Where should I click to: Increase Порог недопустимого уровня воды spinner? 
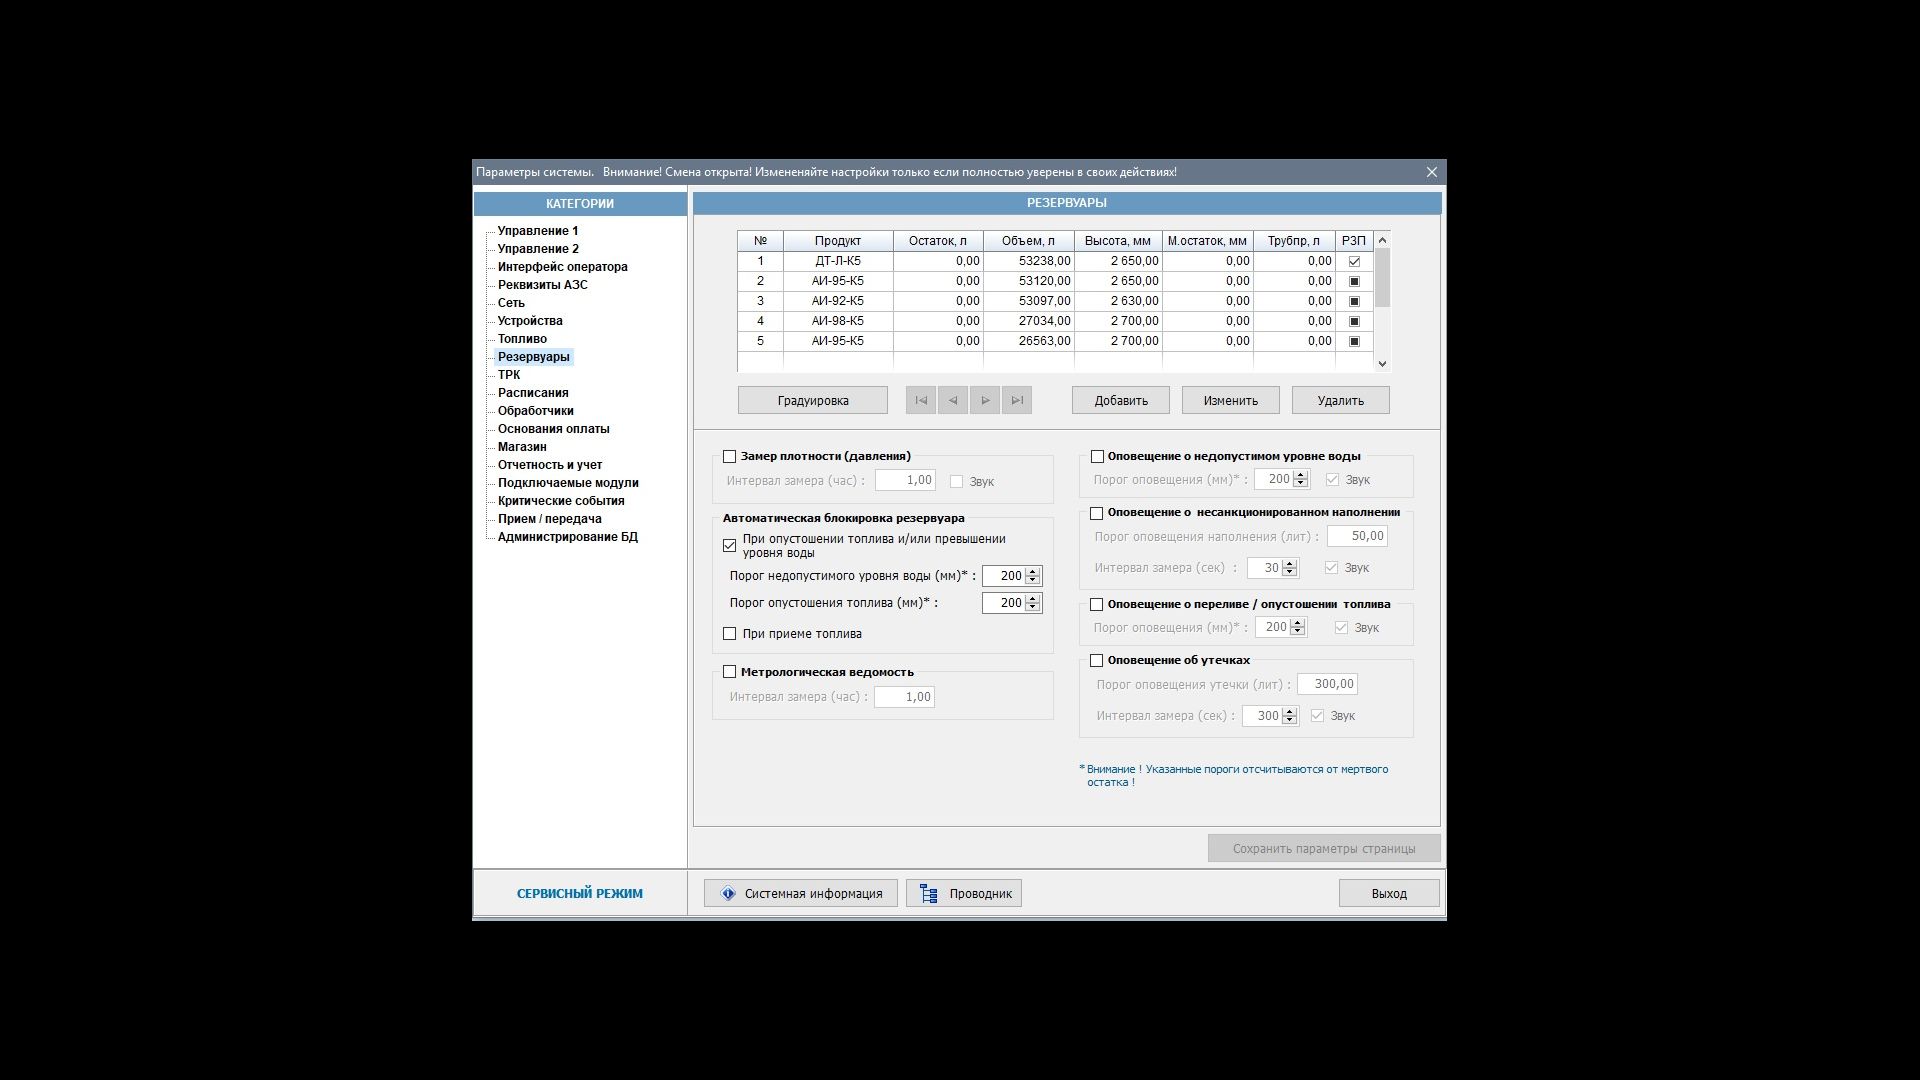point(1033,571)
